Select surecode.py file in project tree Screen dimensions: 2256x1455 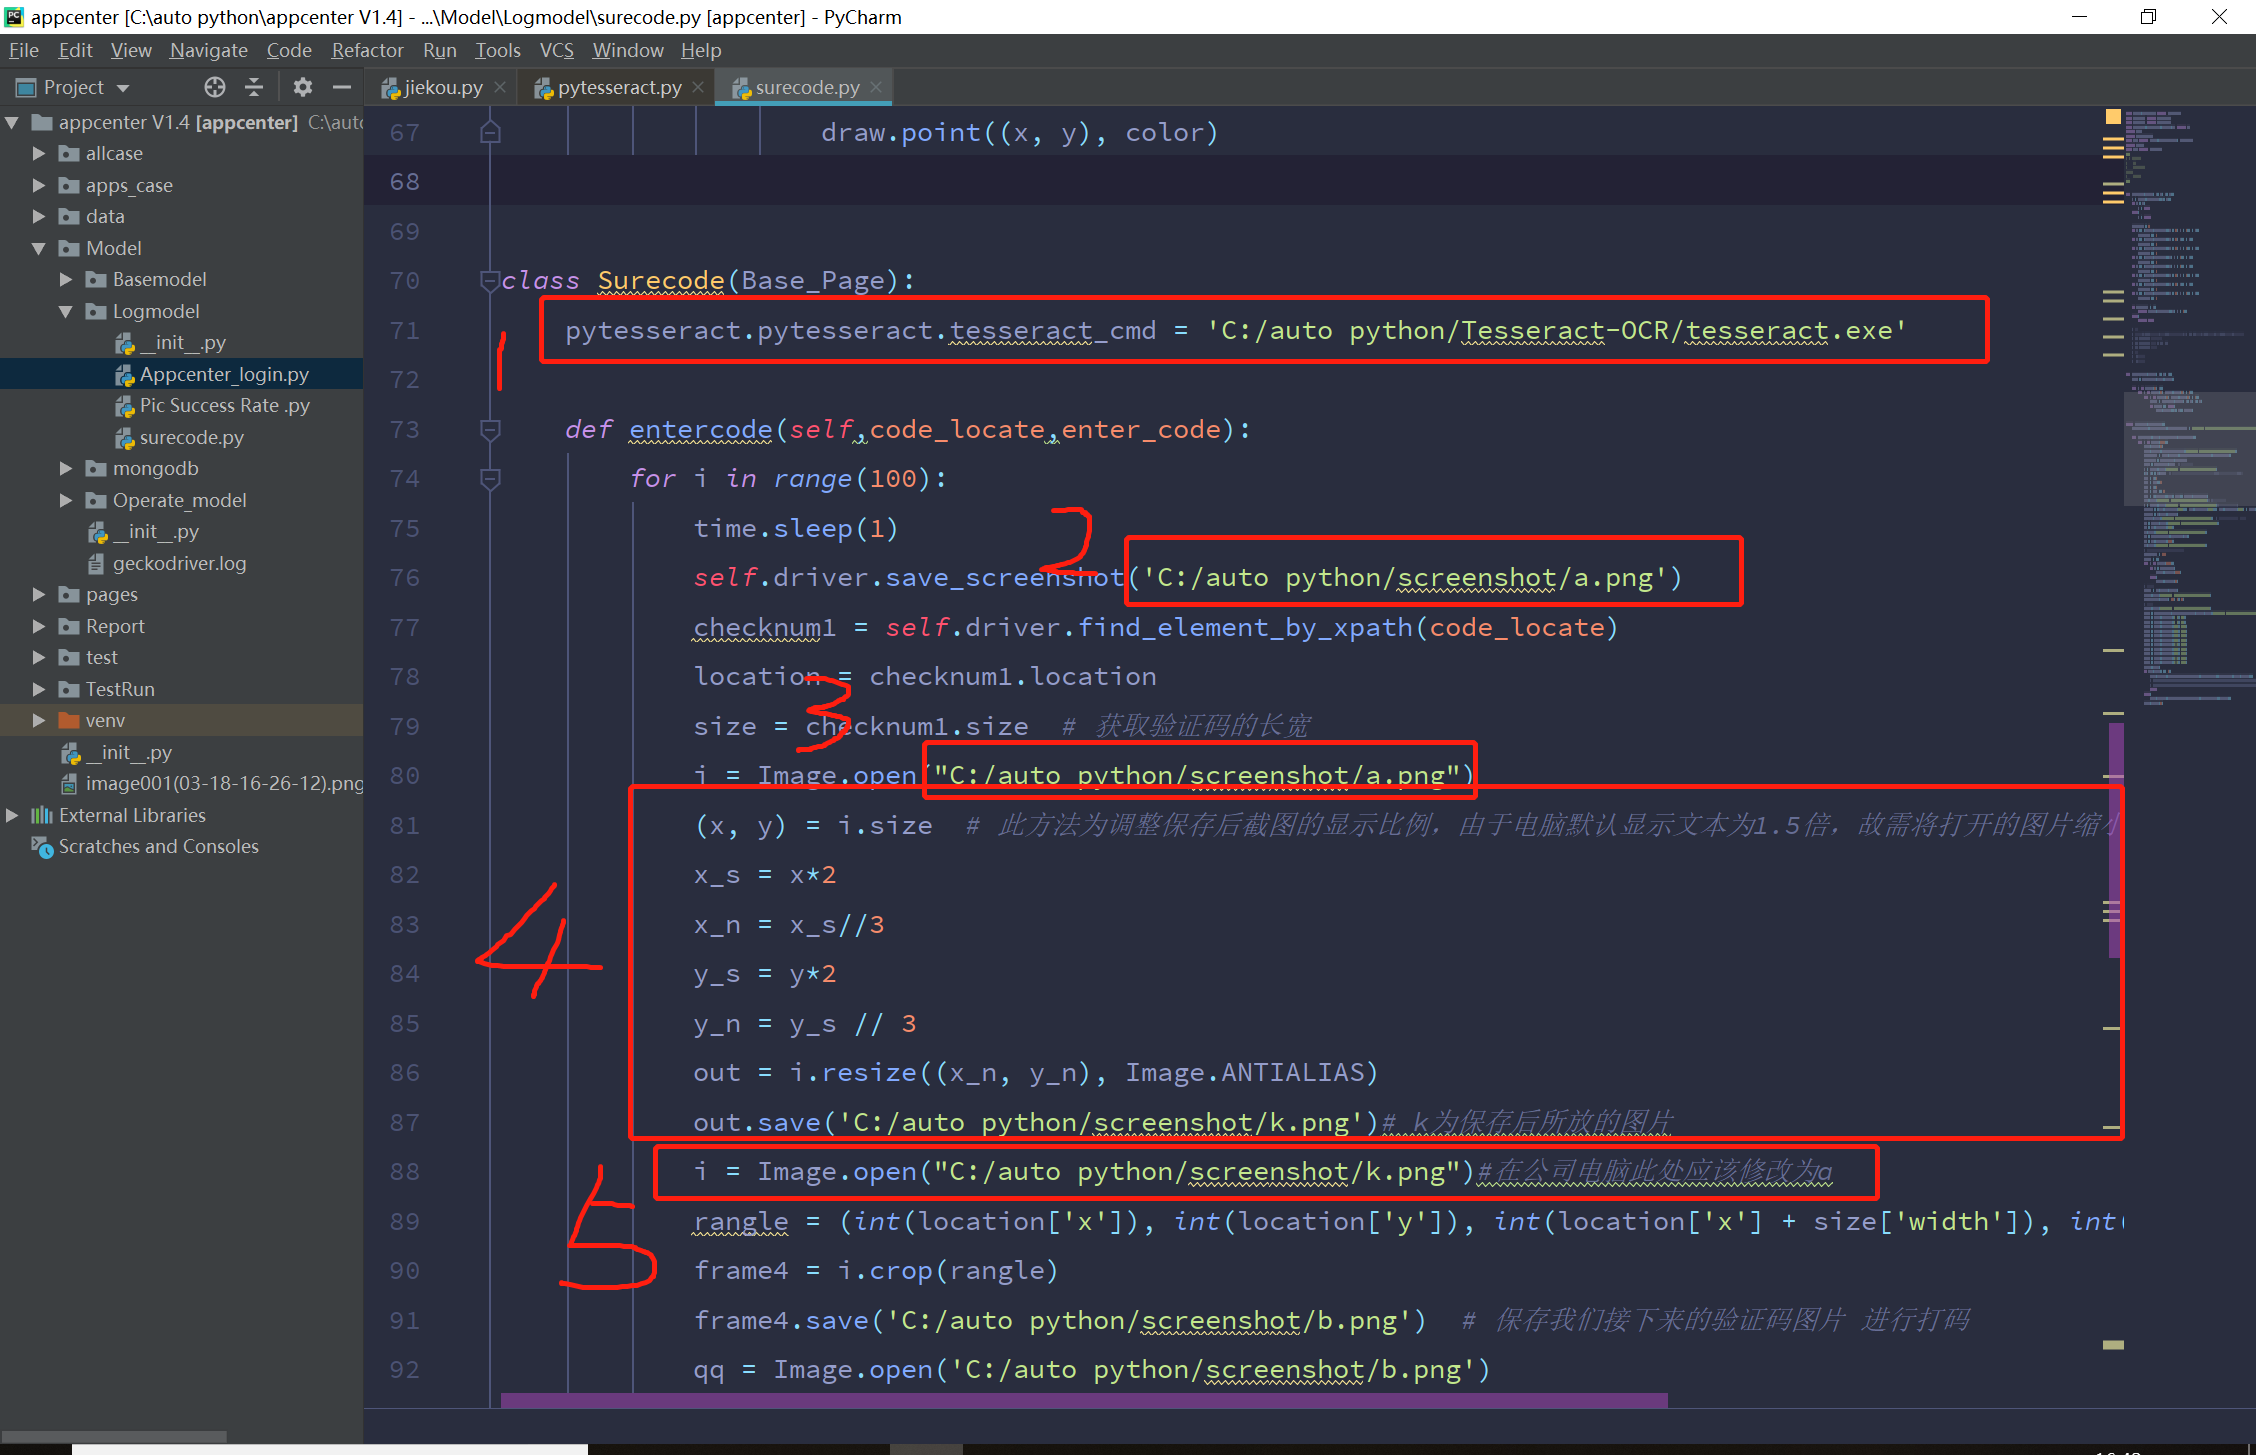191,437
